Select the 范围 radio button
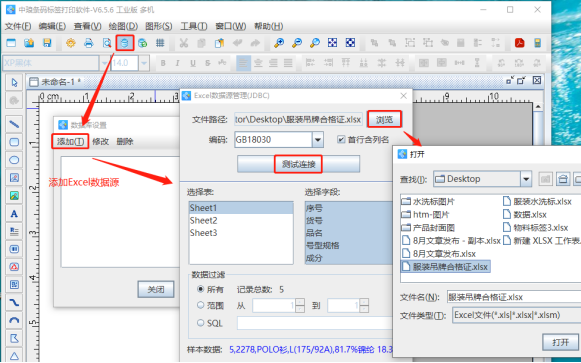The height and width of the screenshot is (363, 581). 200,305
